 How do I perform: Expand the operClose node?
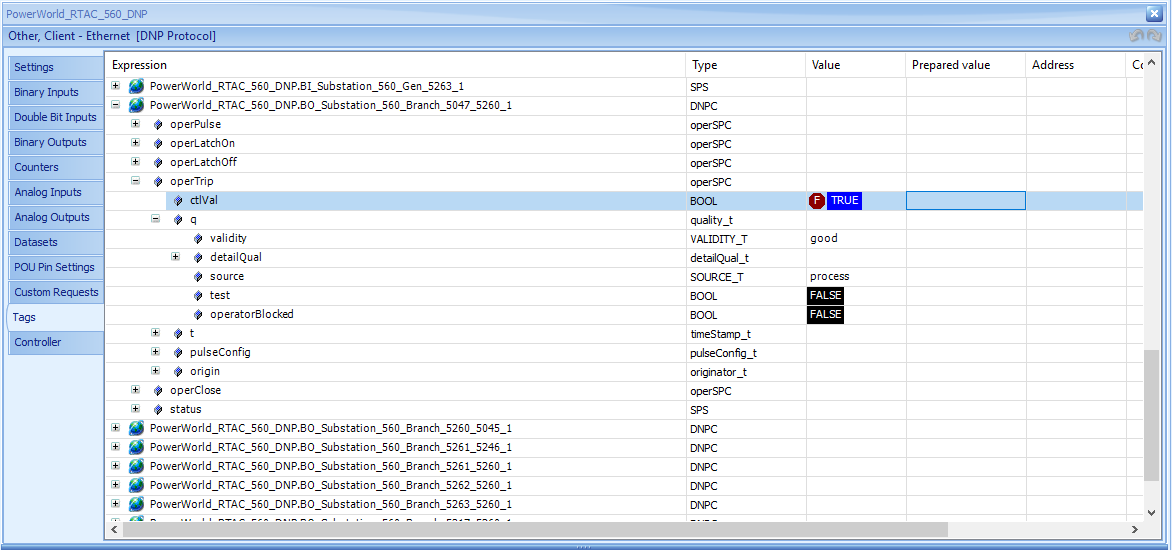135,390
